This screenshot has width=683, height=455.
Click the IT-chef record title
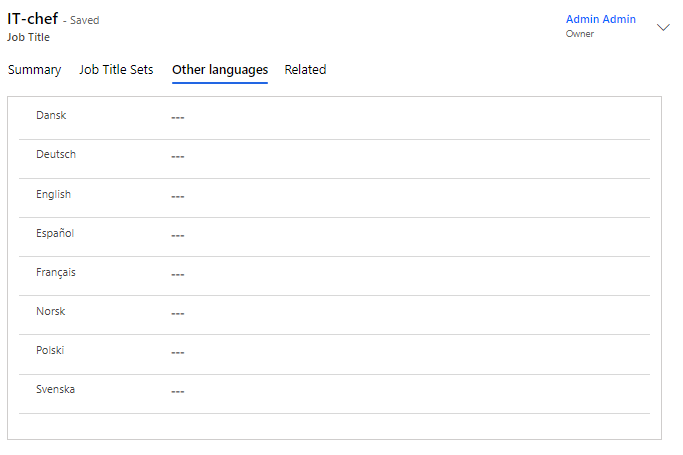coord(32,19)
